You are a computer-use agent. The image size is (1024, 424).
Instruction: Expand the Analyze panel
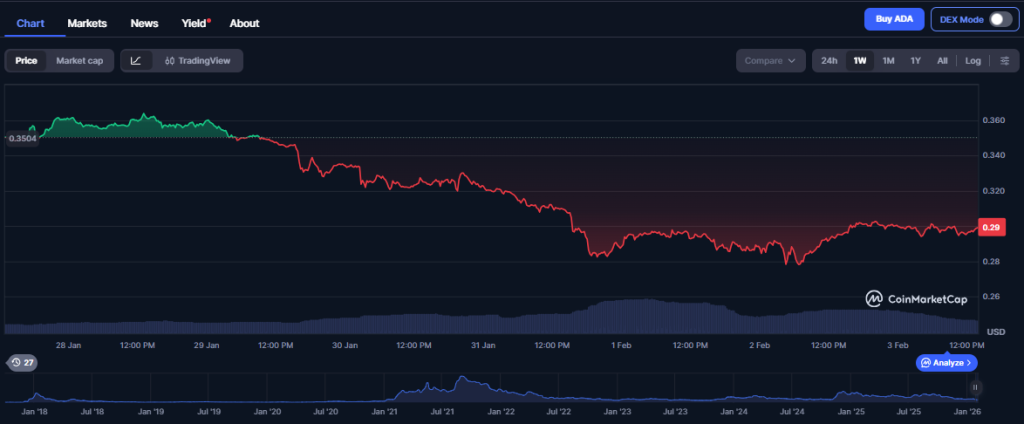pyautogui.click(x=946, y=363)
